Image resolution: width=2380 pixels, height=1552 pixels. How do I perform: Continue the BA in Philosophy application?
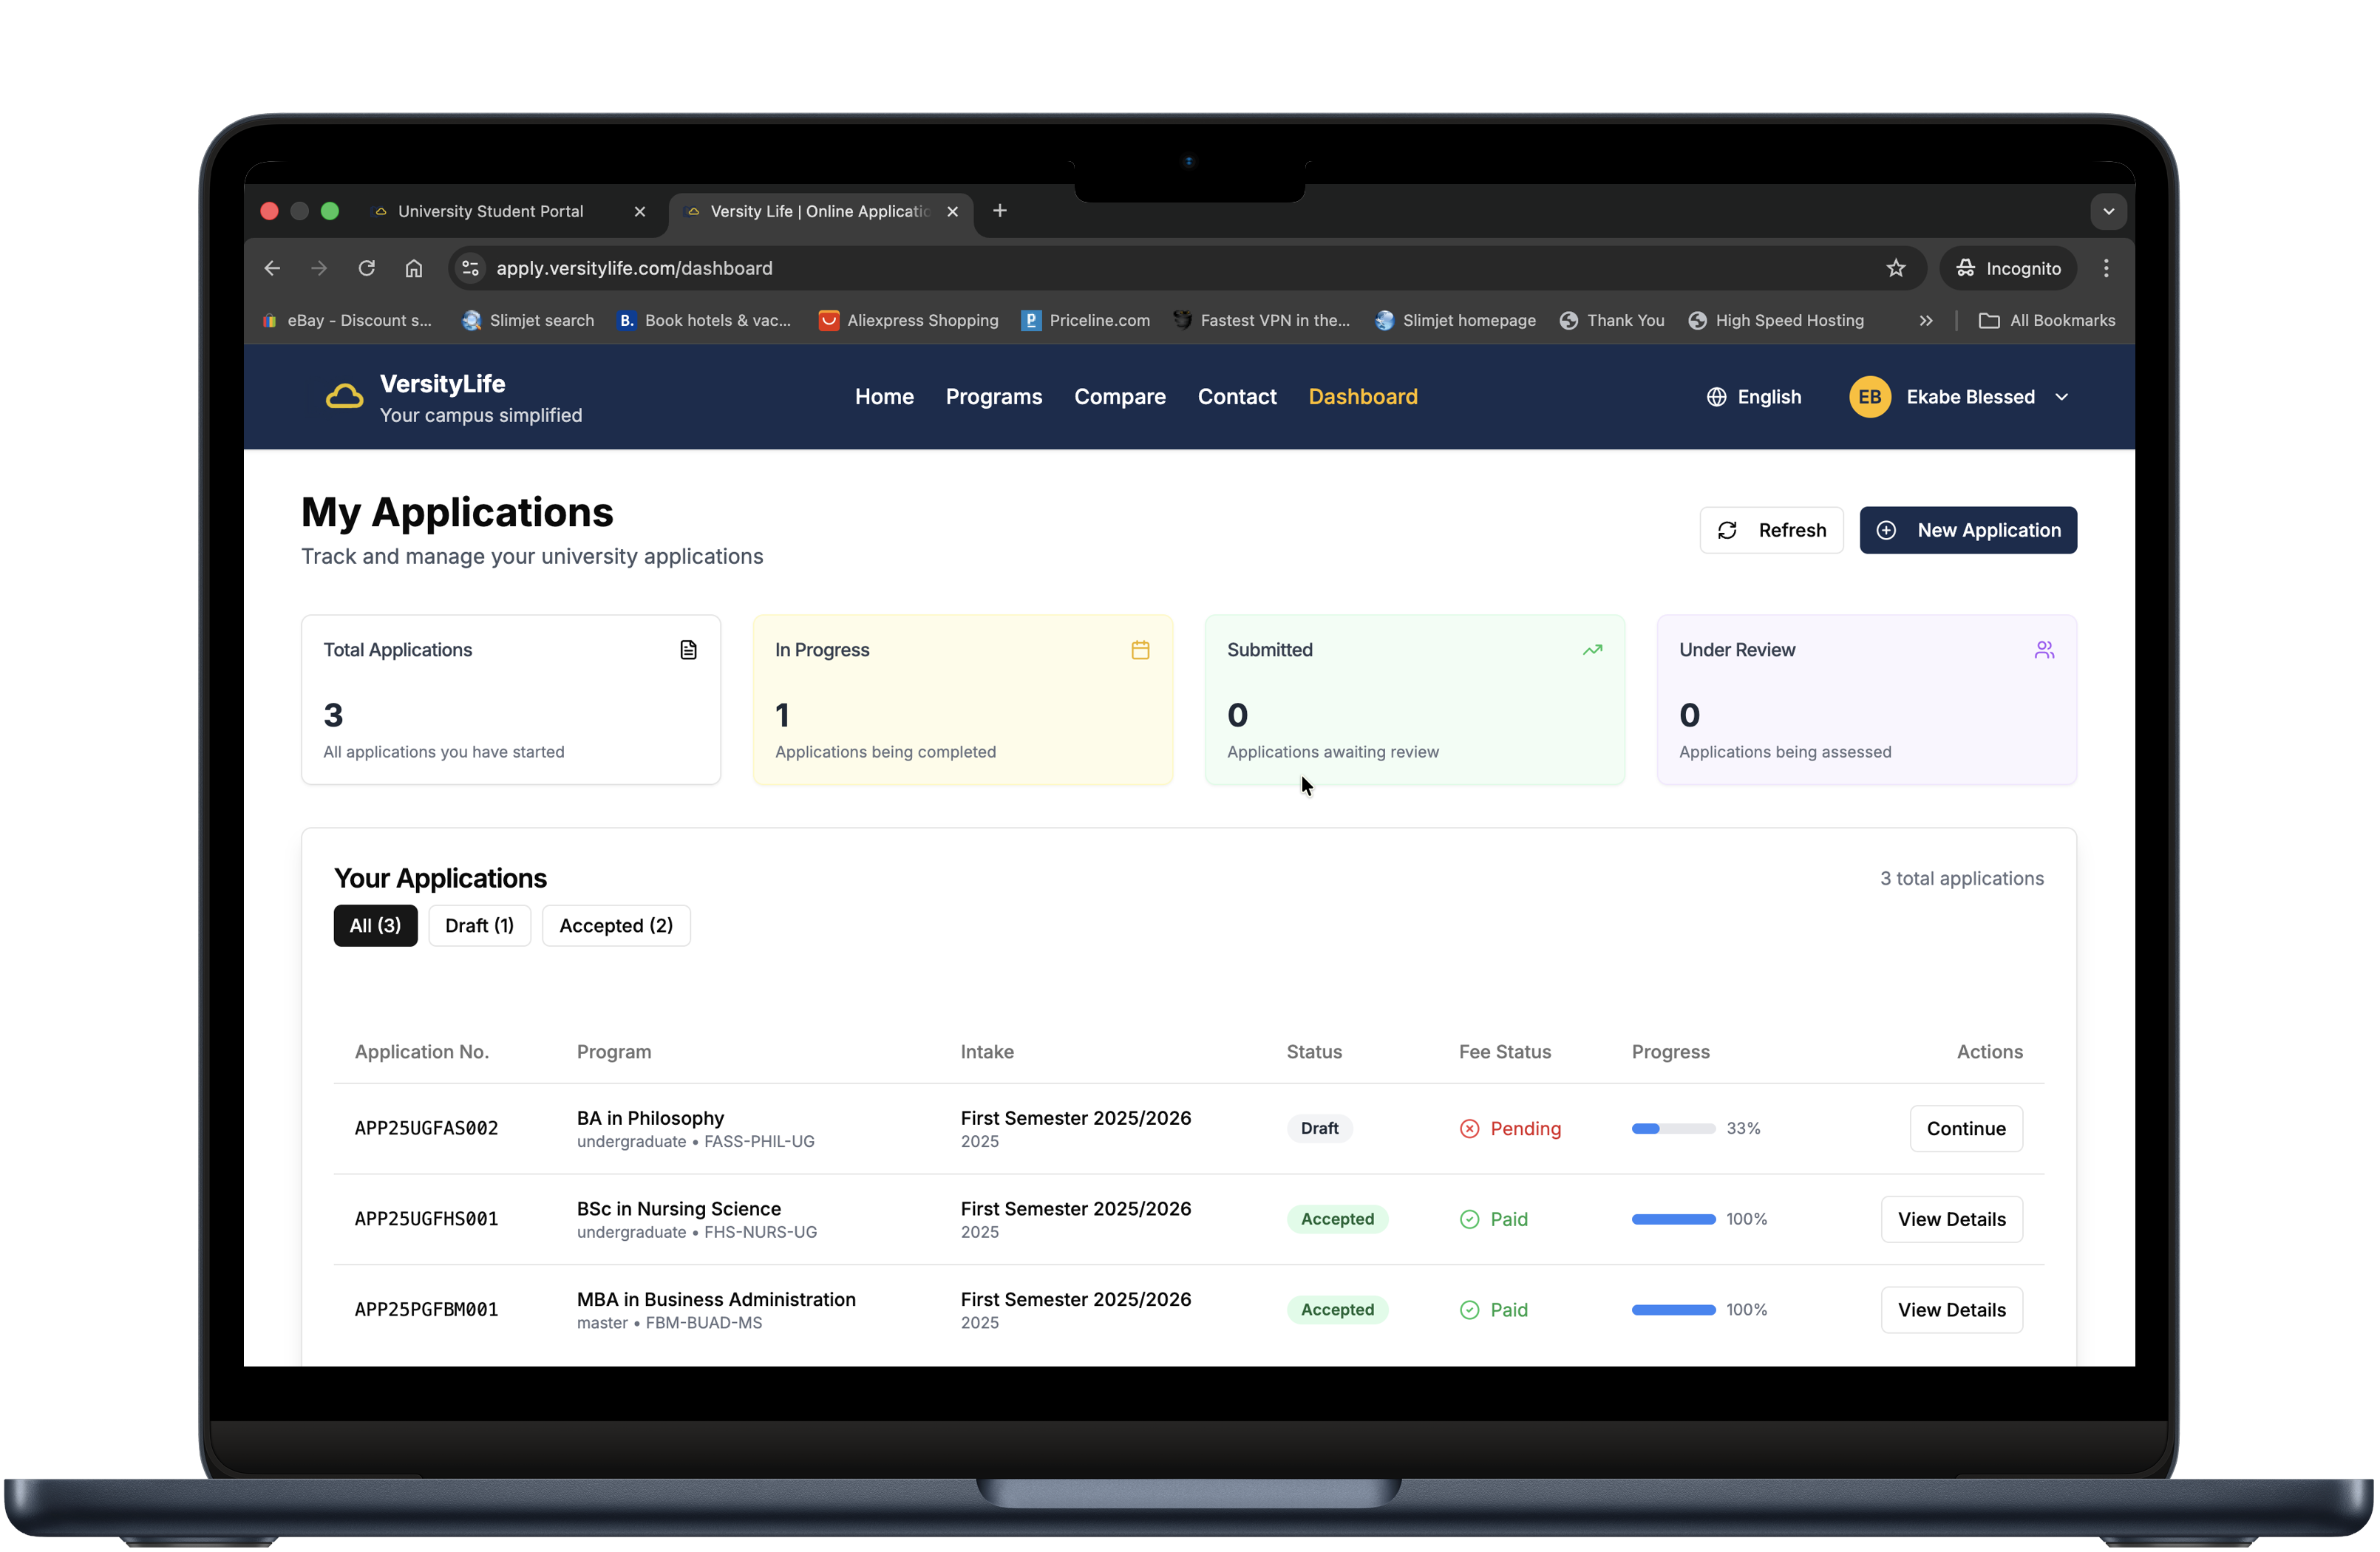(1966, 1128)
